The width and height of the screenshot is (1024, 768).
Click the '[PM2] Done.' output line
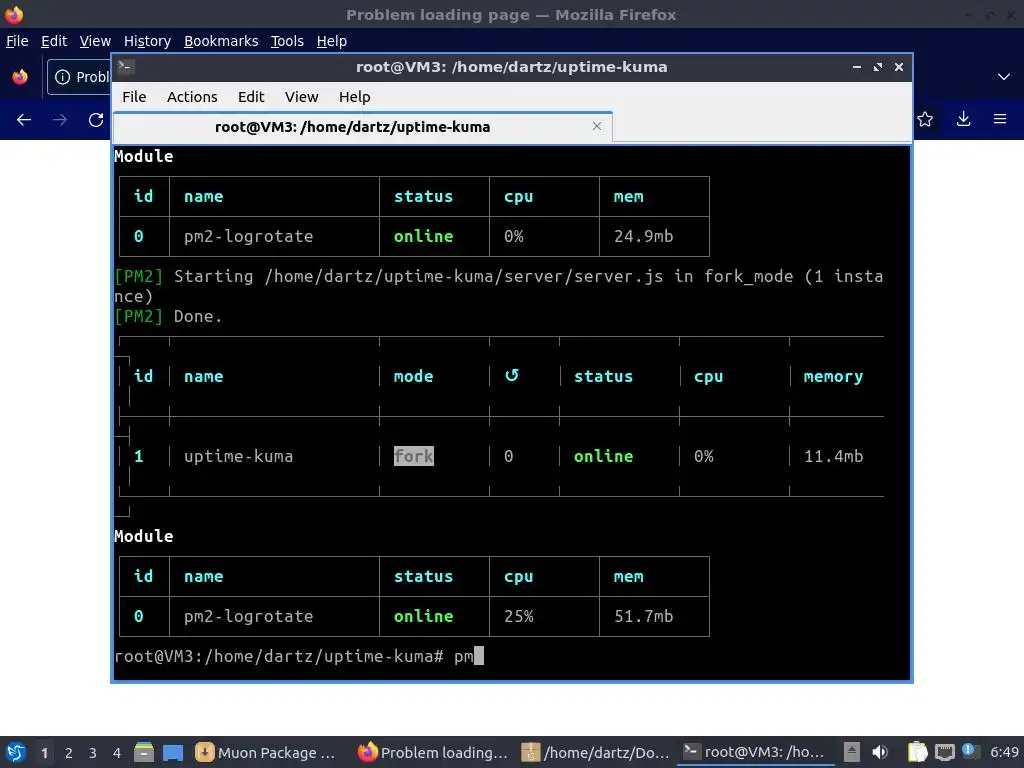(x=168, y=316)
